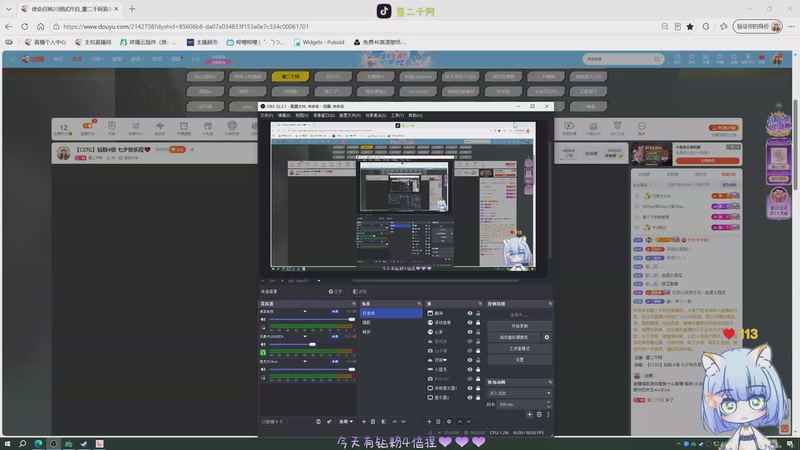This screenshot has height=450, width=800.
Task: Undock the Controls panel using its header icon
Action: point(550,304)
